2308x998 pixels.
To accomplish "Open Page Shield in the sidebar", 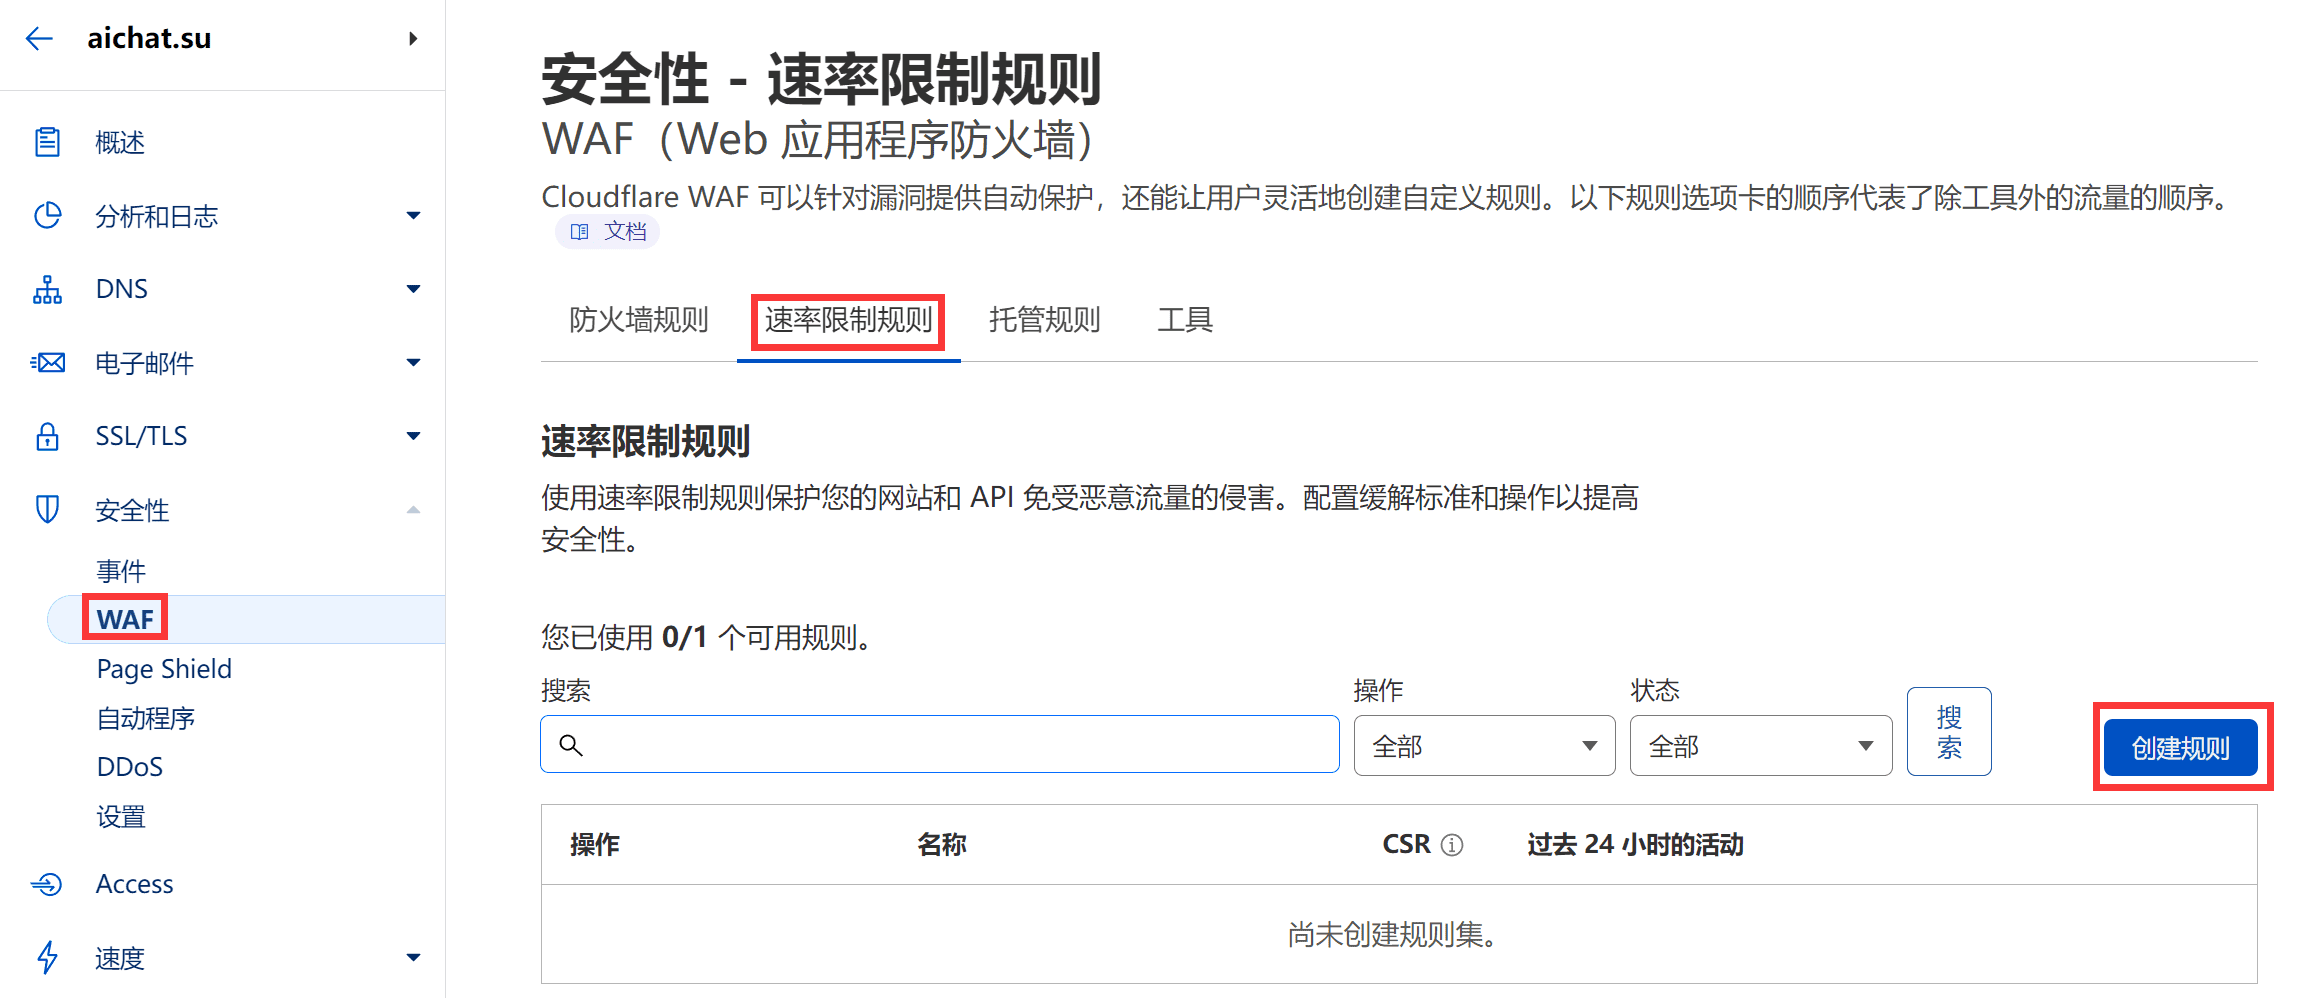I will pyautogui.click(x=164, y=669).
